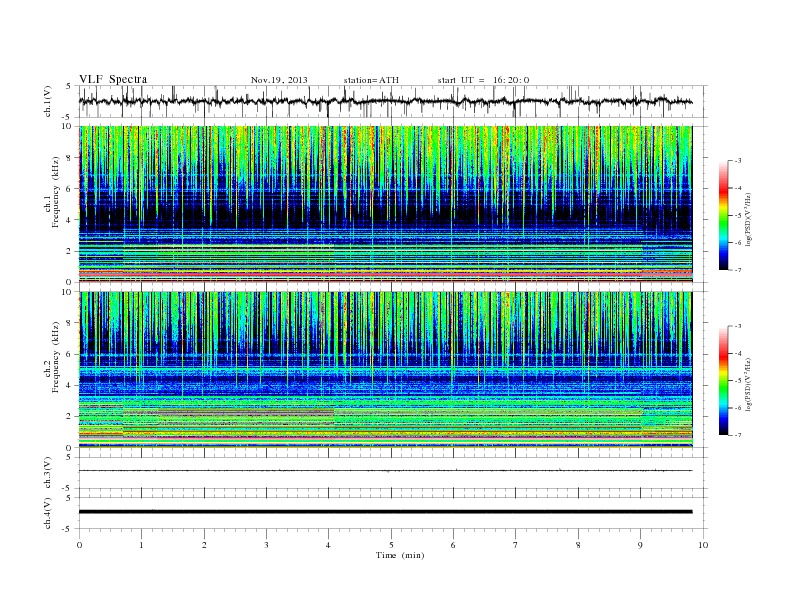
Task: Click the 'ch.2 Frequency (kHz)' axis label
Action: click(52, 357)
